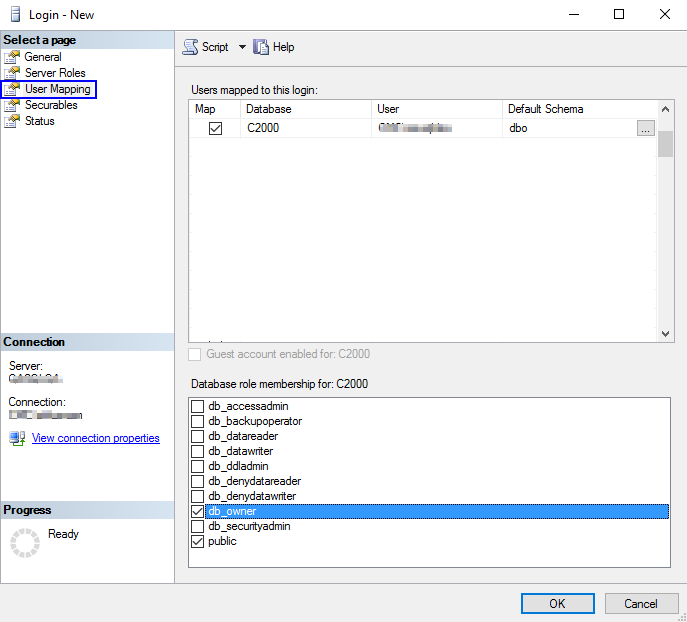Image resolution: width=687 pixels, height=622 pixels.
Task: Uncheck the db_owner role
Action: [198, 511]
